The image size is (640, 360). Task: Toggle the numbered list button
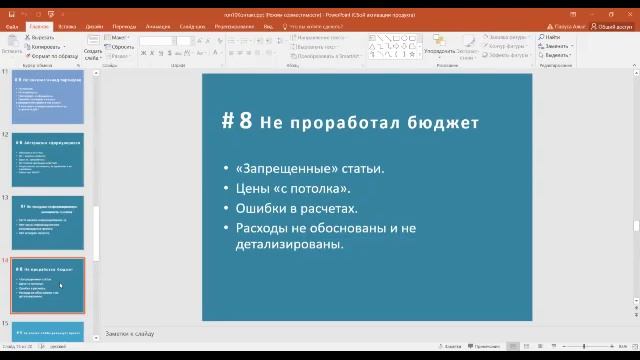(x=244, y=41)
